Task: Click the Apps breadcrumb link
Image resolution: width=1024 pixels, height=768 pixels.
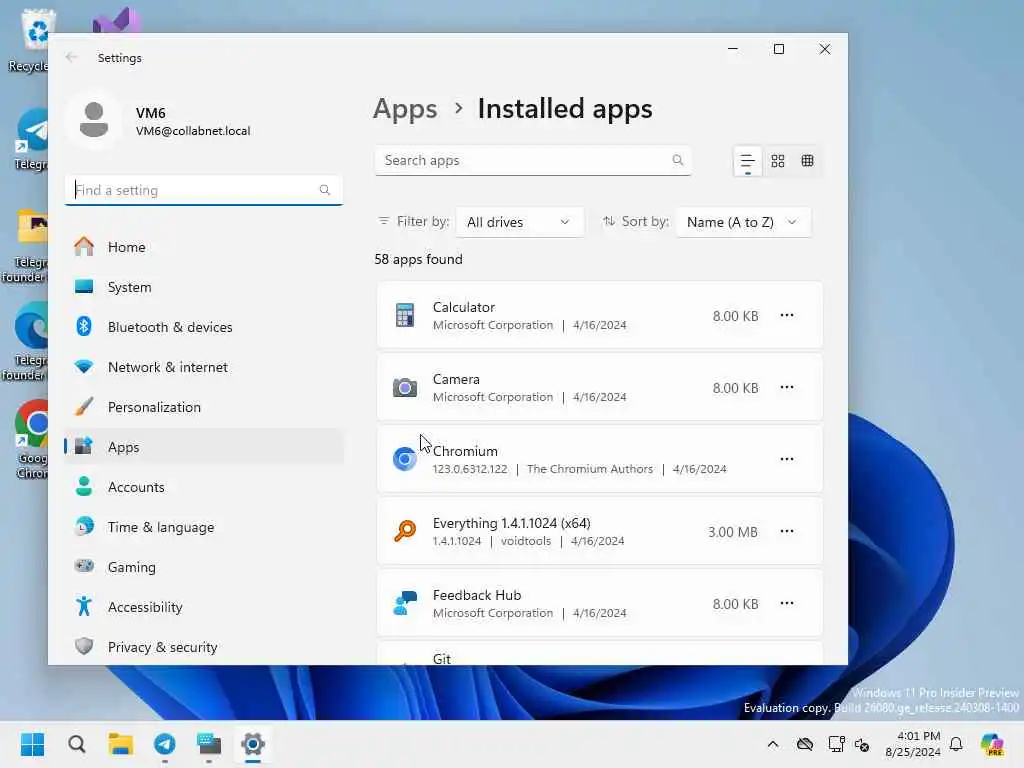Action: pos(405,108)
